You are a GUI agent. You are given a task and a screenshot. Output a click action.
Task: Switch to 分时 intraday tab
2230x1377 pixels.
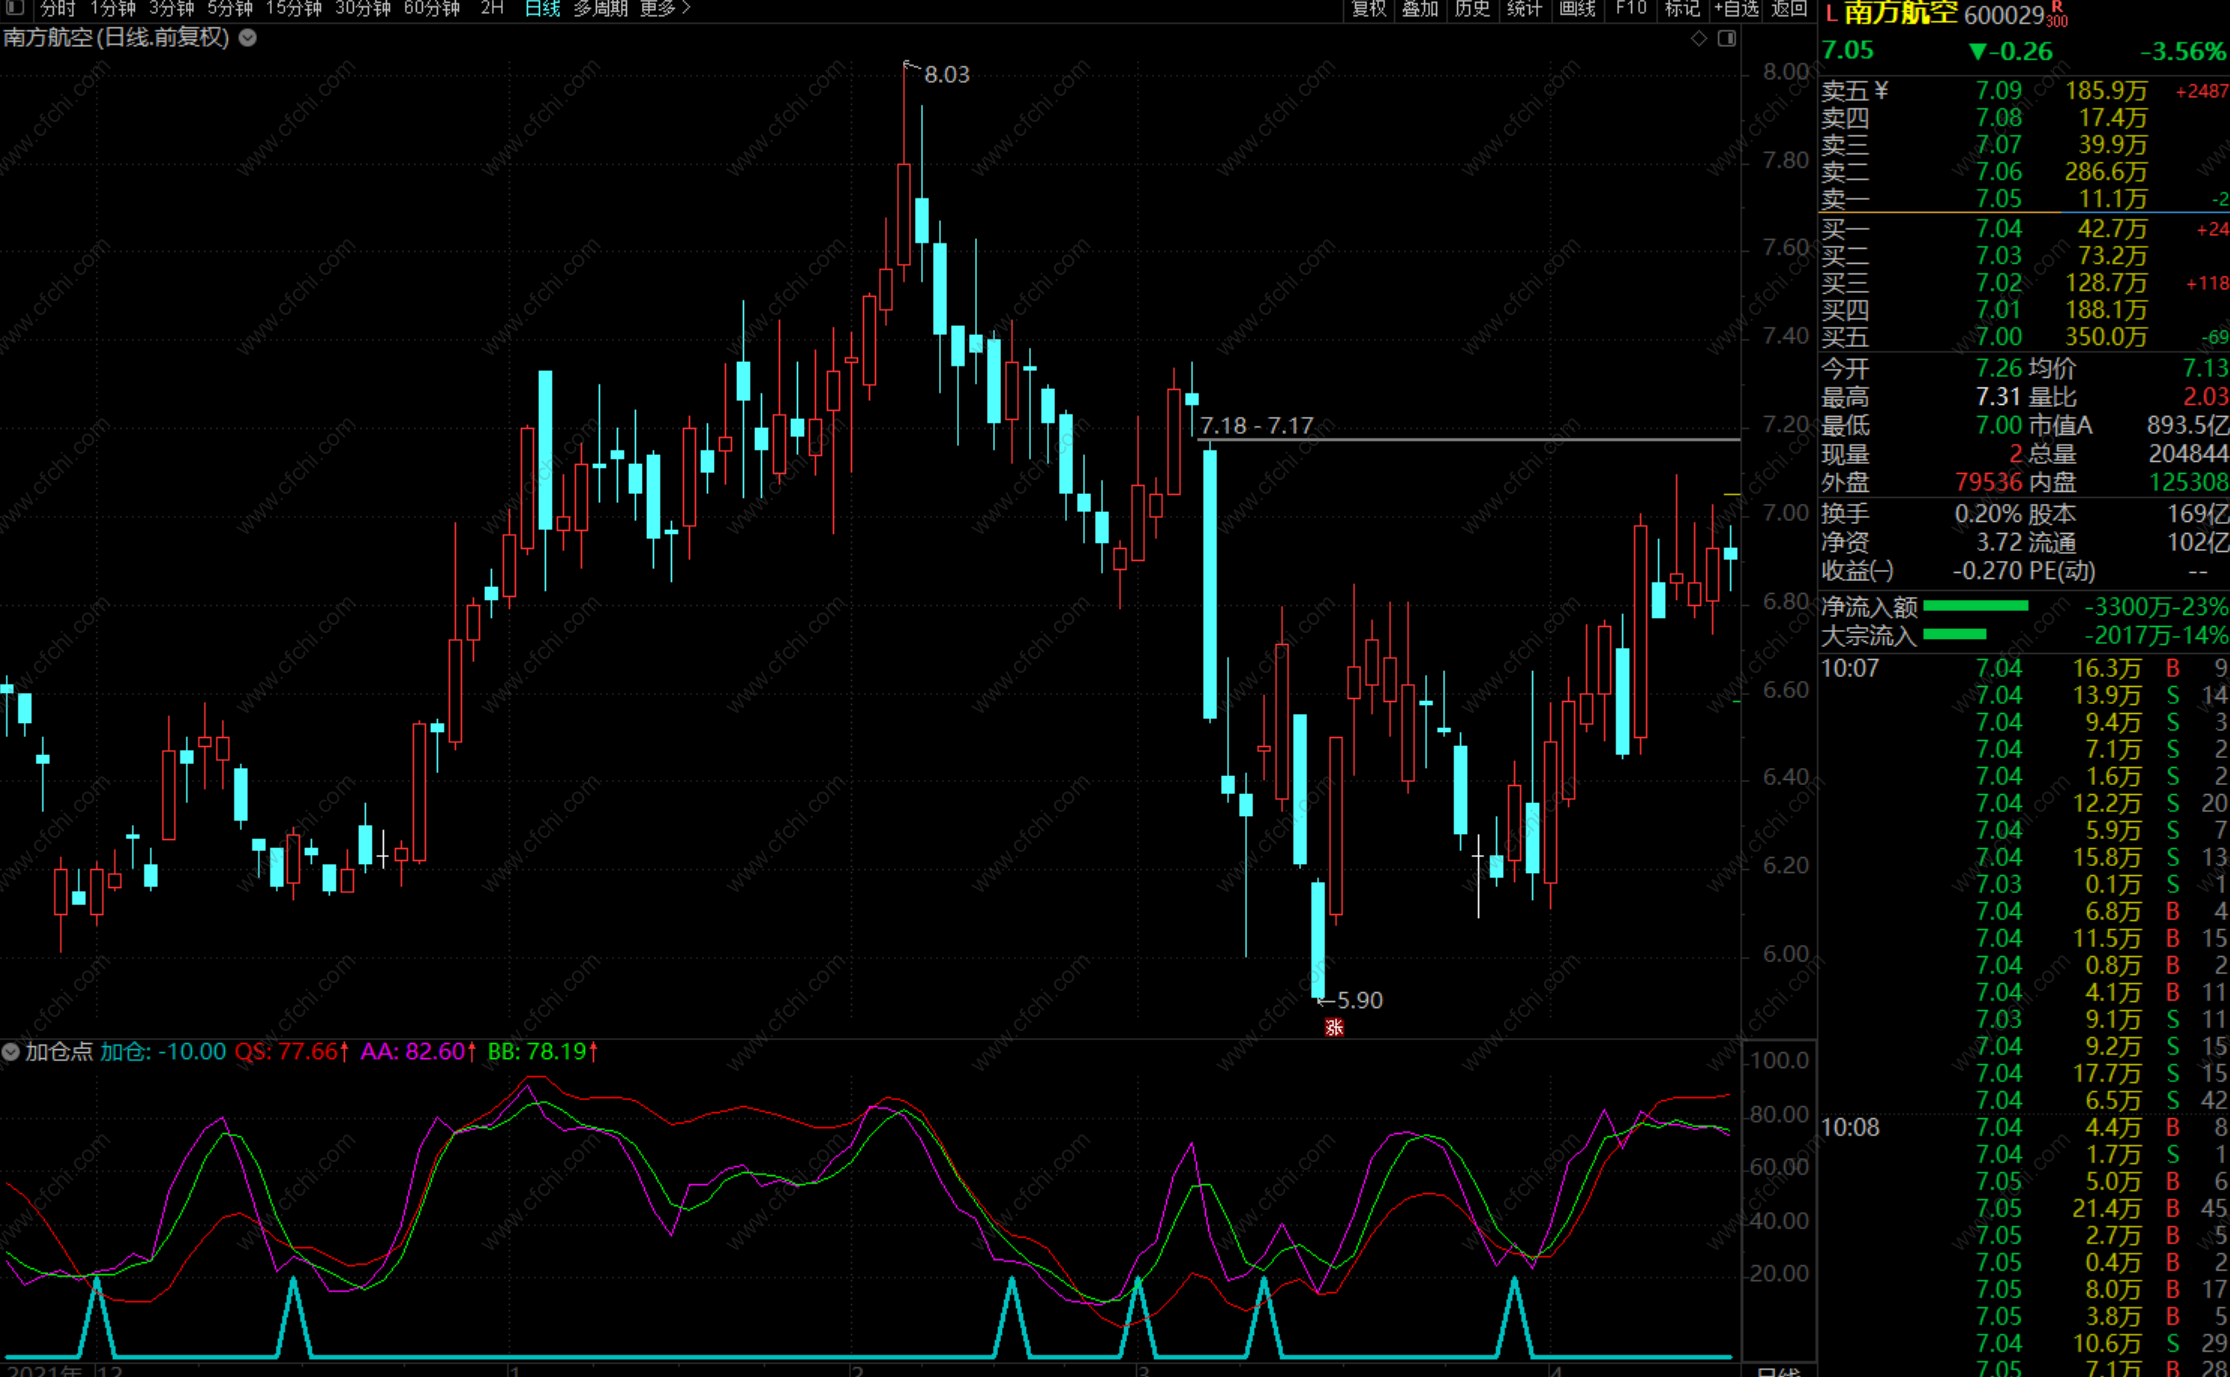(x=58, y=8)
